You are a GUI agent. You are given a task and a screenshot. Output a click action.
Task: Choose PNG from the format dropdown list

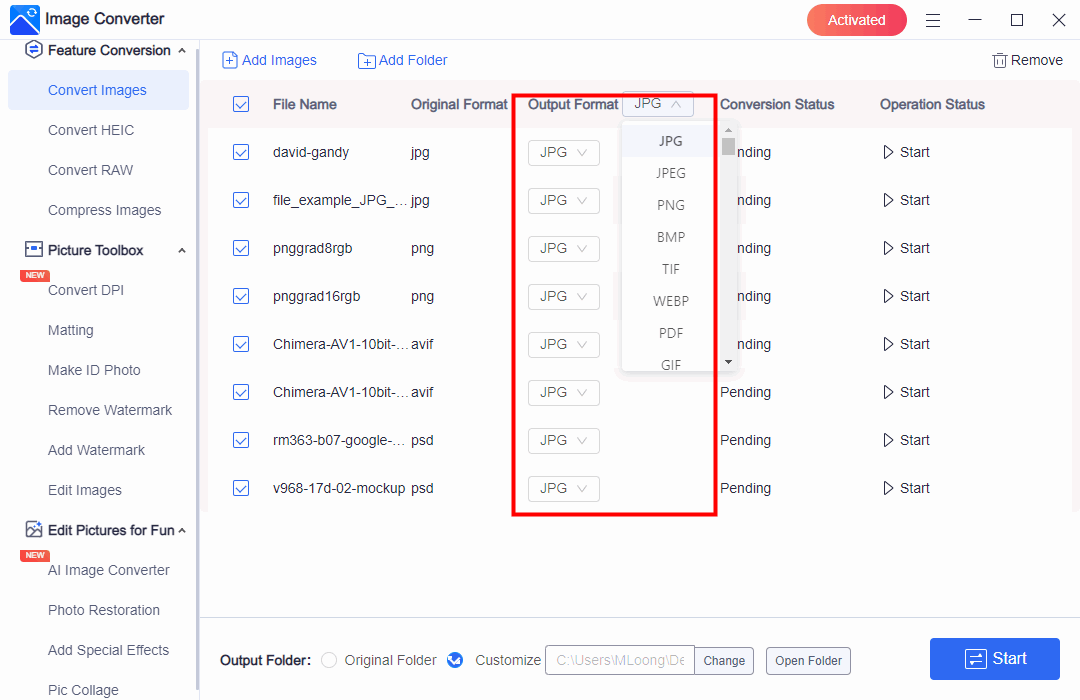coord(671,205)
